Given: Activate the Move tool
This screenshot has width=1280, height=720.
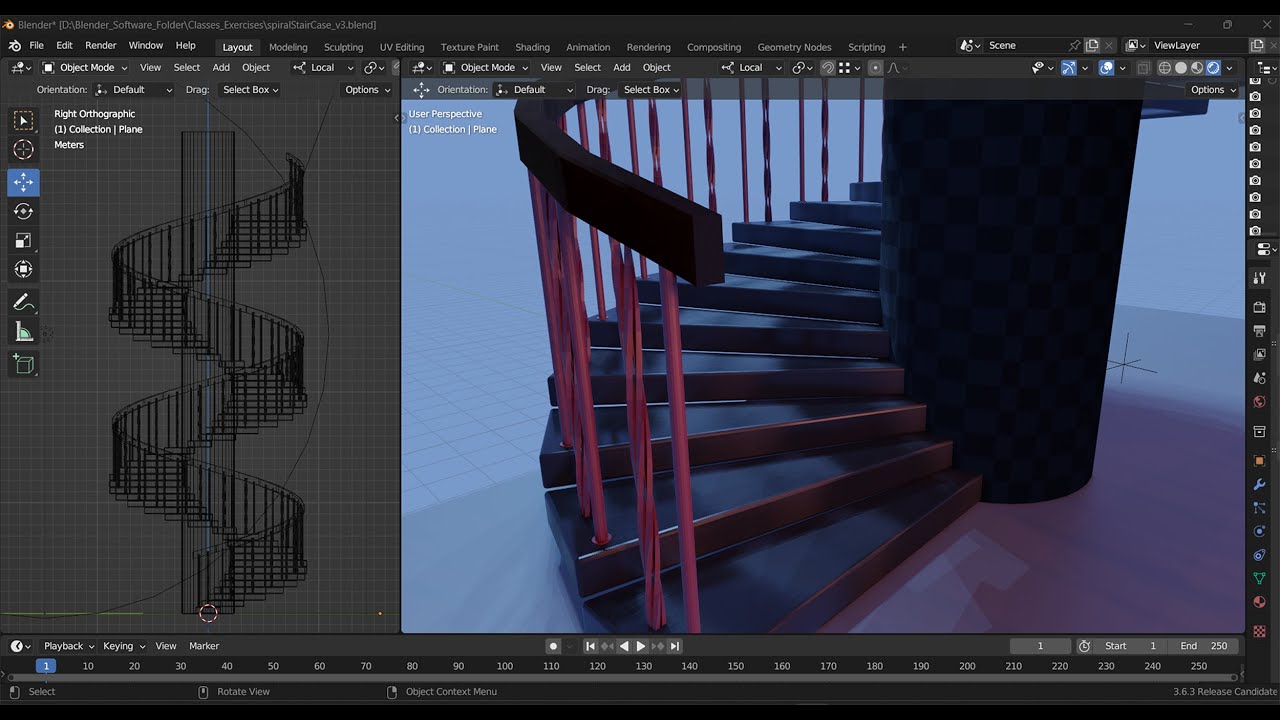Looking at the screenshot, I should point(23,182).
